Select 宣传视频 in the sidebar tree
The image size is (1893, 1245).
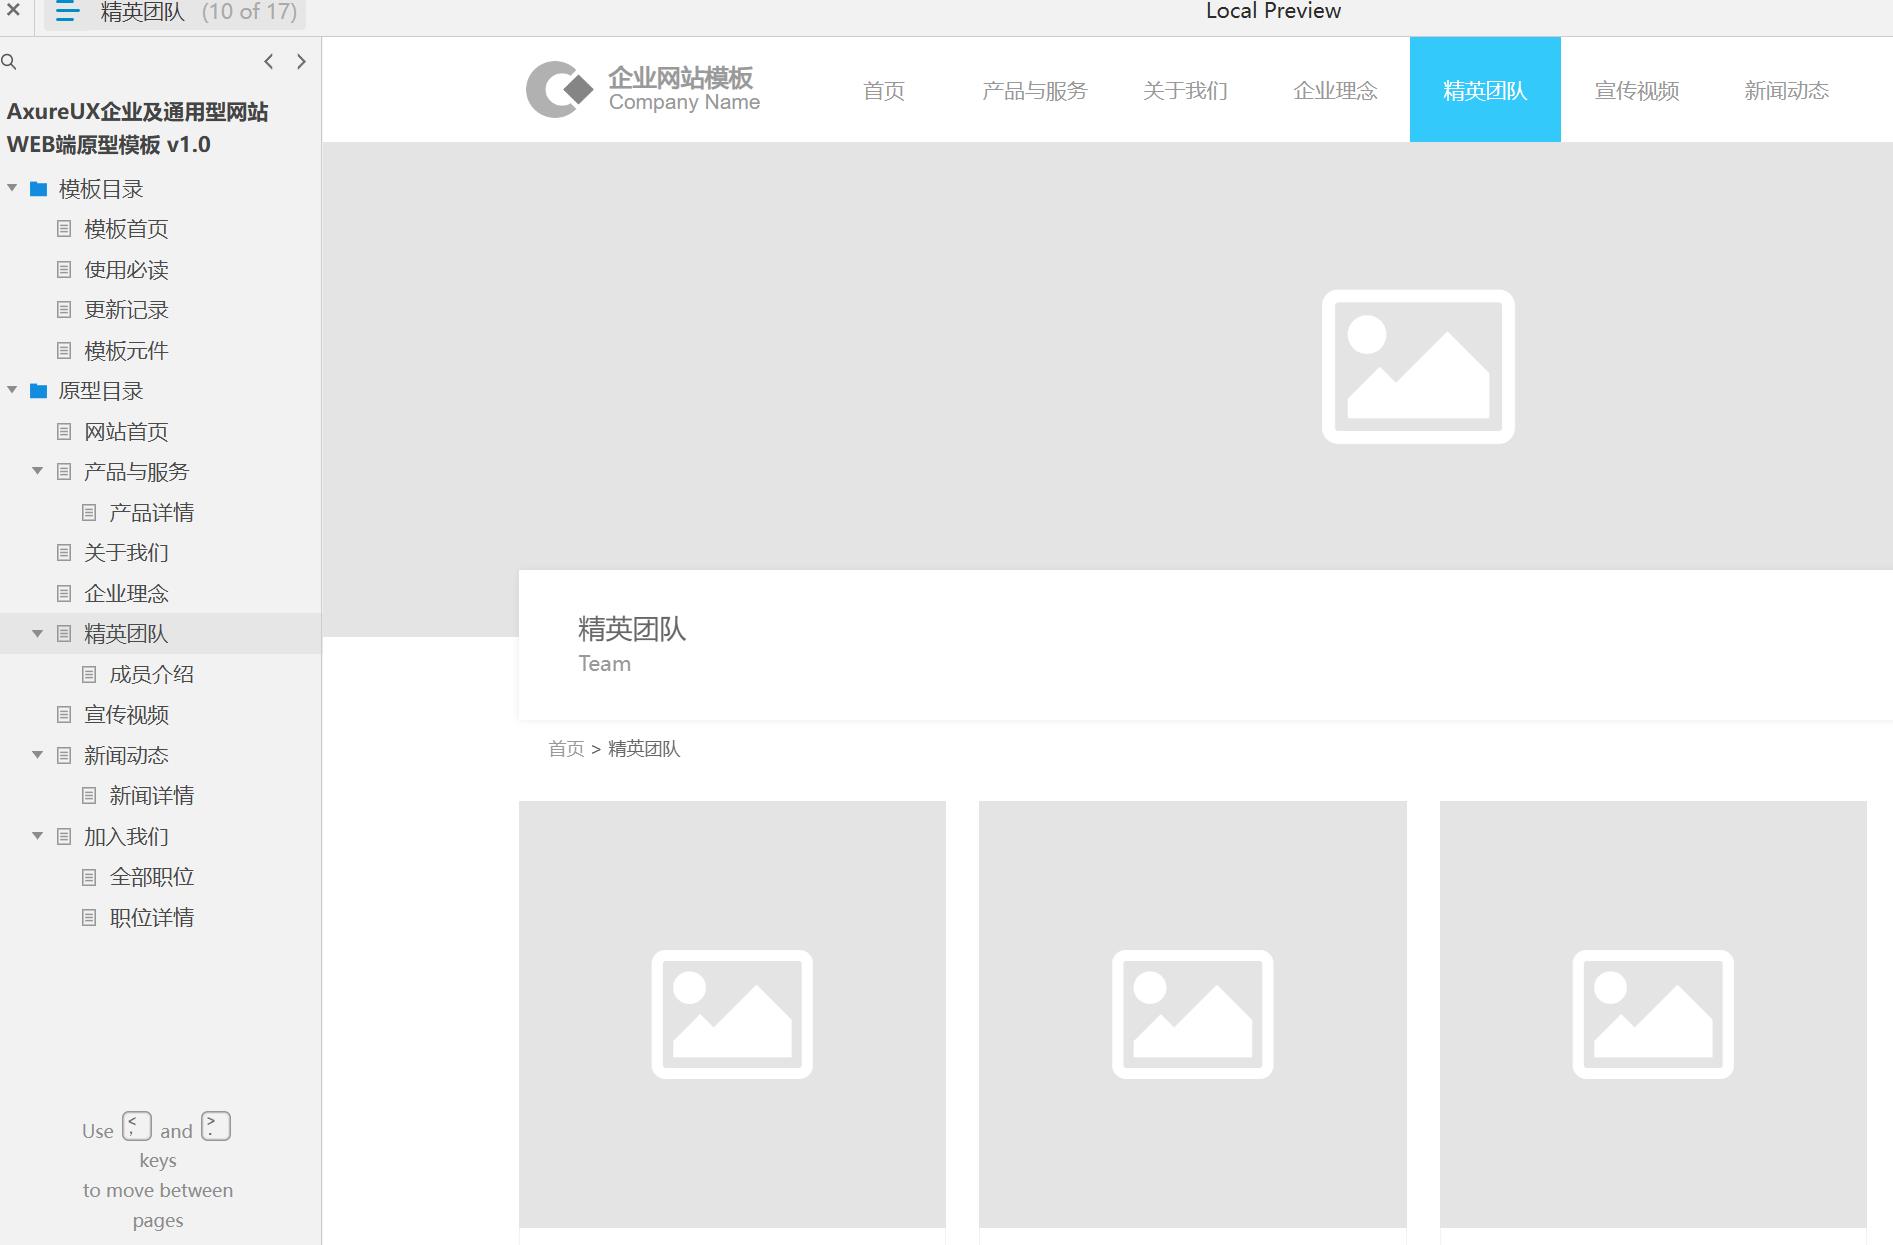(126, 715)
